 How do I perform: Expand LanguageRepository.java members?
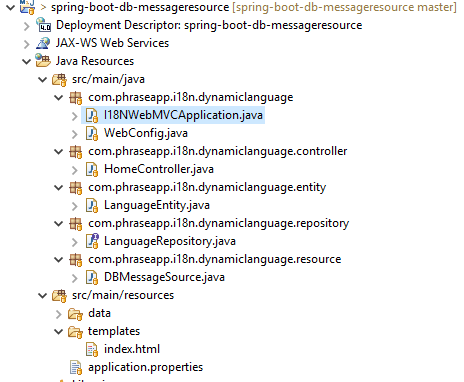coord(75,242)
